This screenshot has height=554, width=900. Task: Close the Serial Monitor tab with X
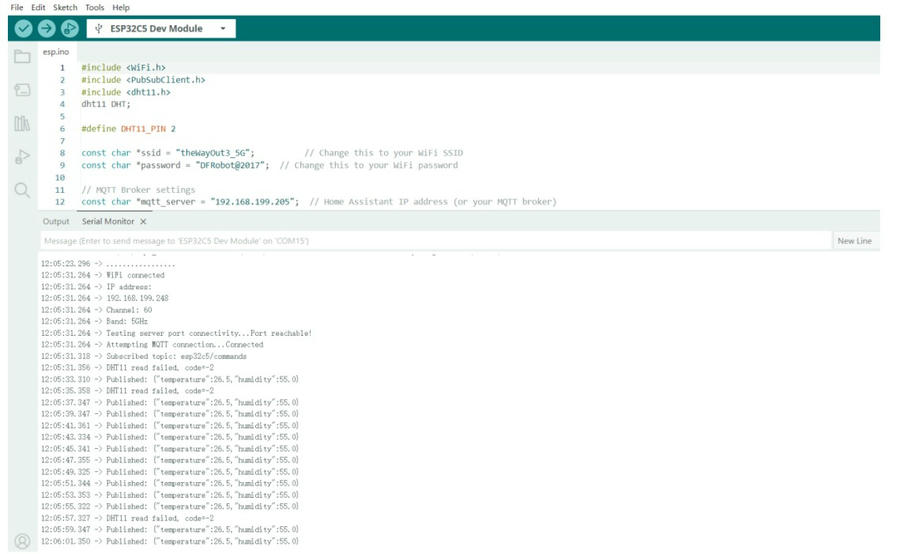[x=143, y=222]
